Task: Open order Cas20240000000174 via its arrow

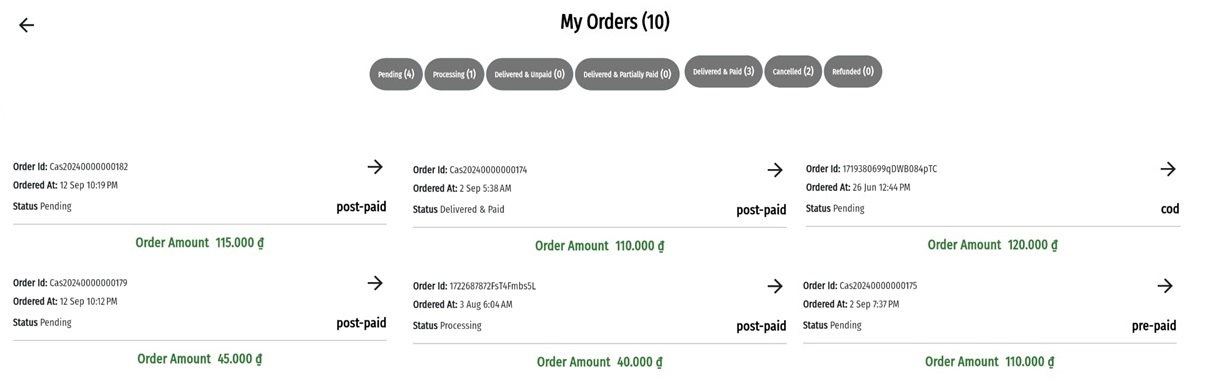Action: tap(775, 170)
